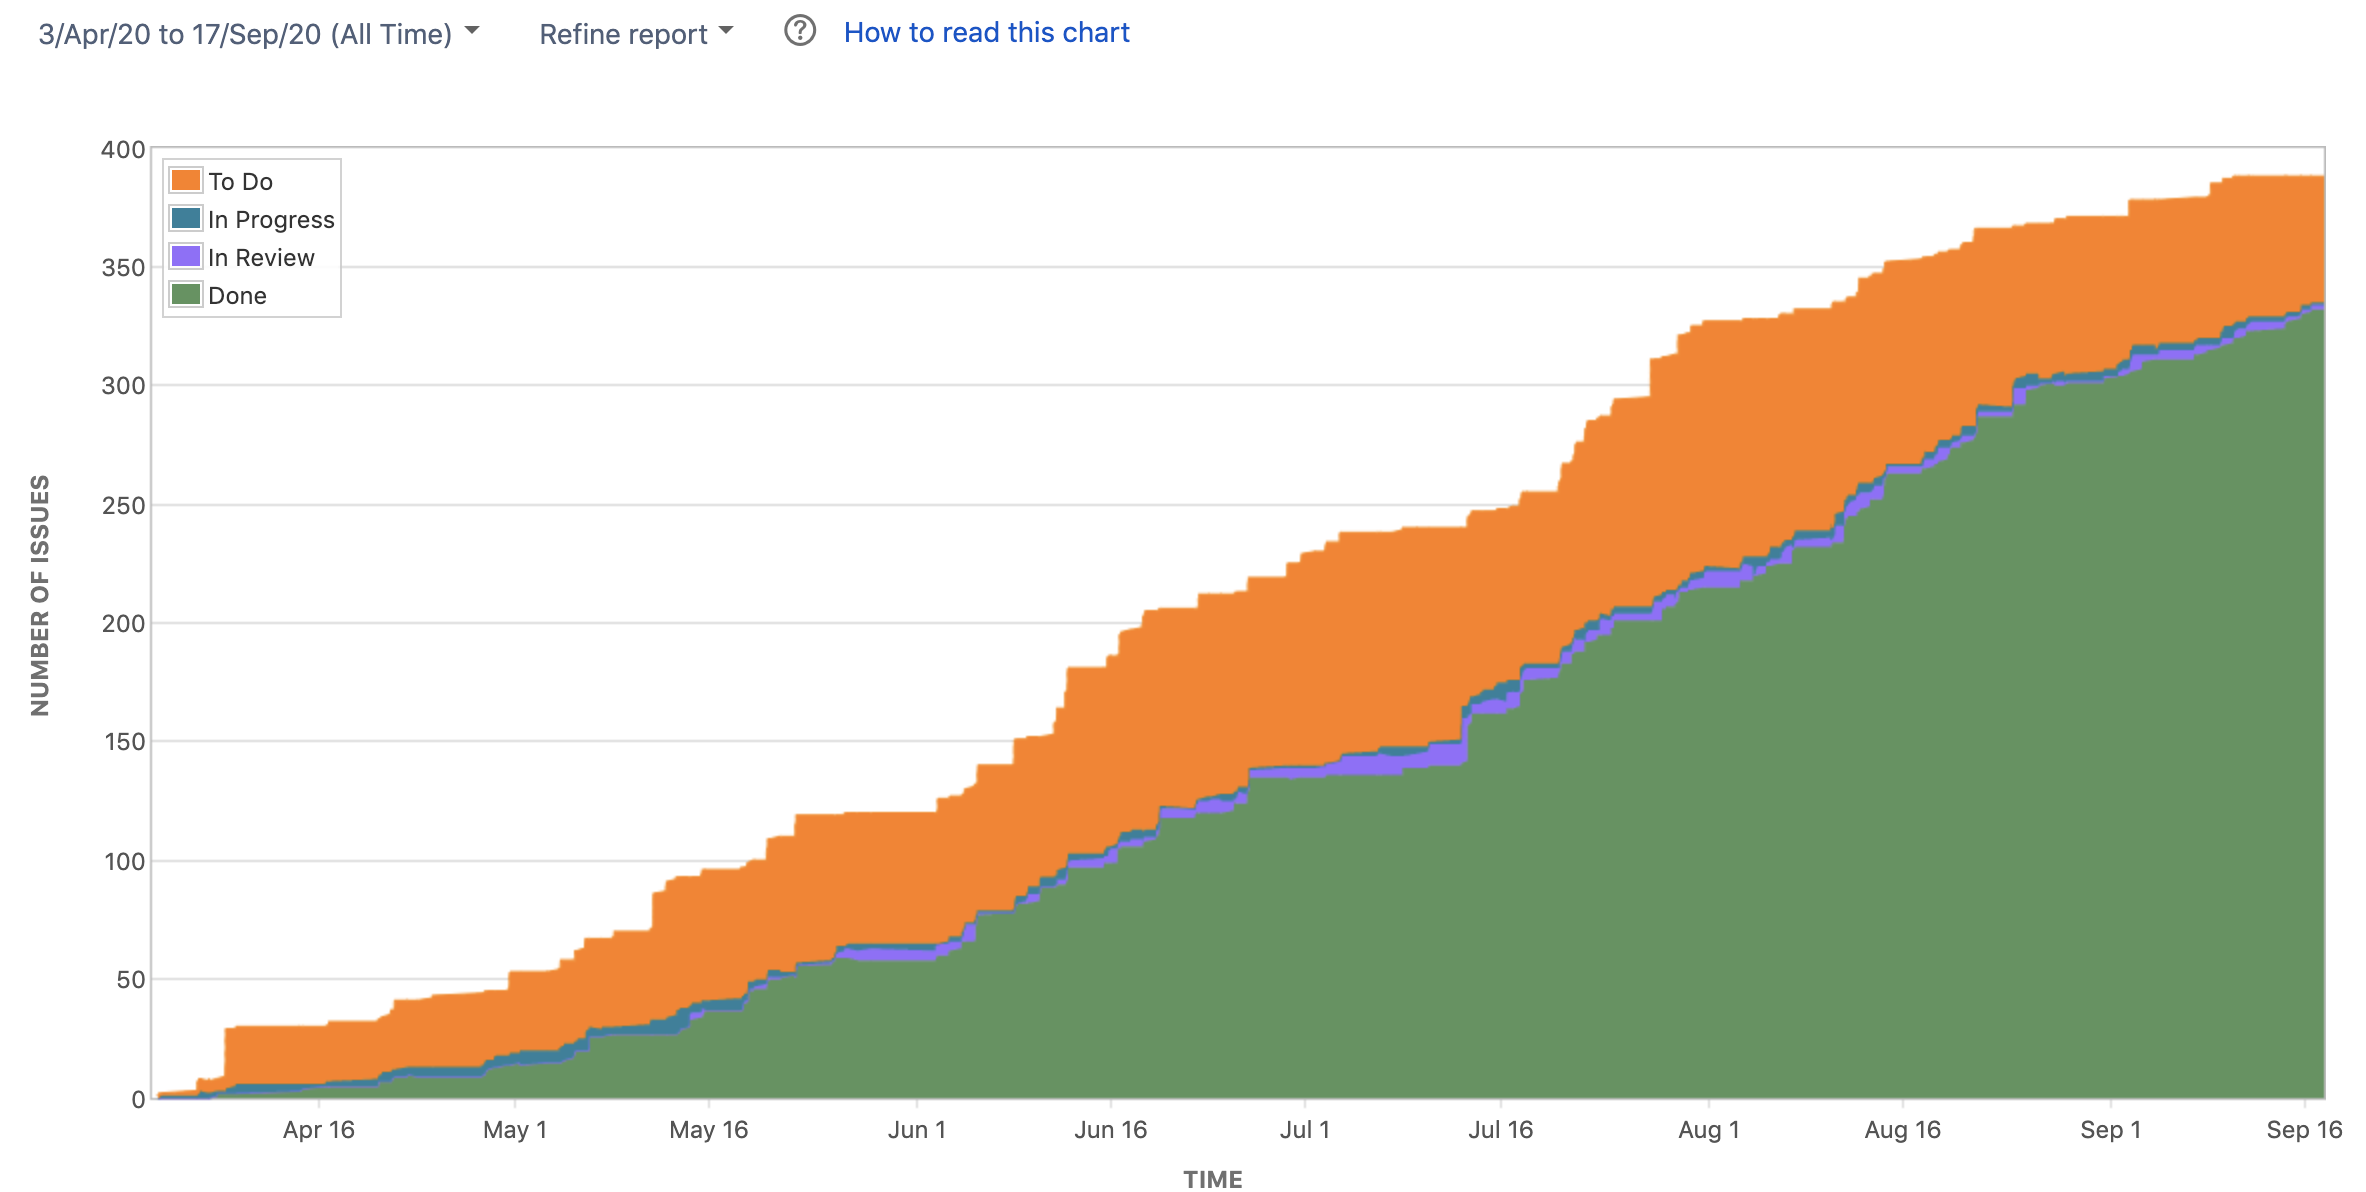Click the 'Jun 16' x-axis label

1110,1130
